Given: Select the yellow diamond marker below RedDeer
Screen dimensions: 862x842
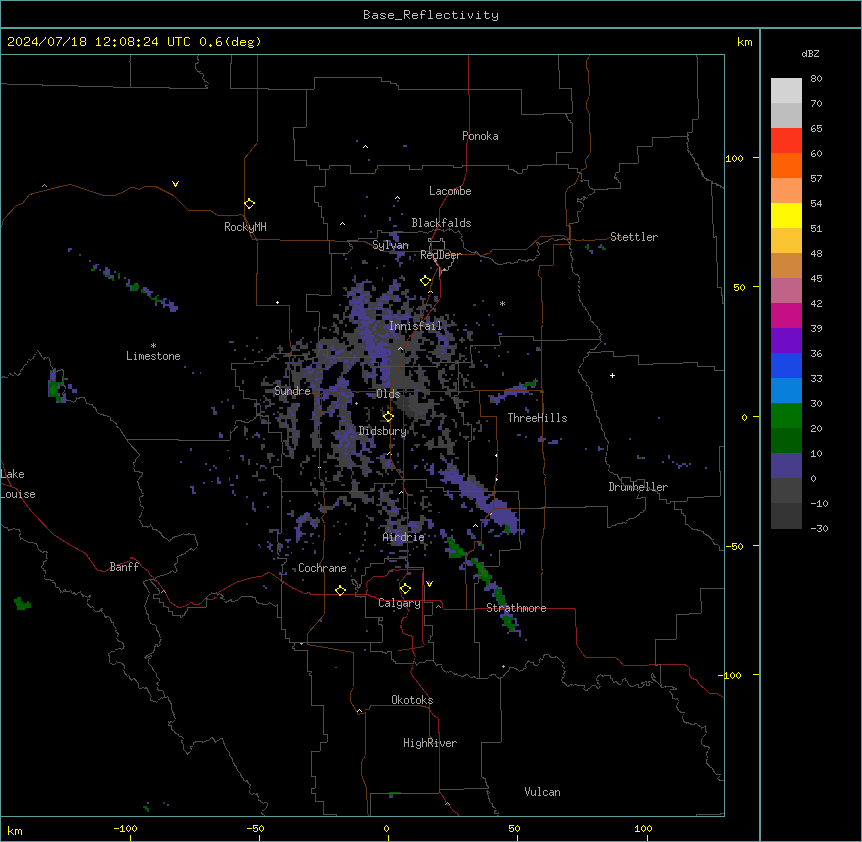Looking at the screenshot, I should pos(426,281).
